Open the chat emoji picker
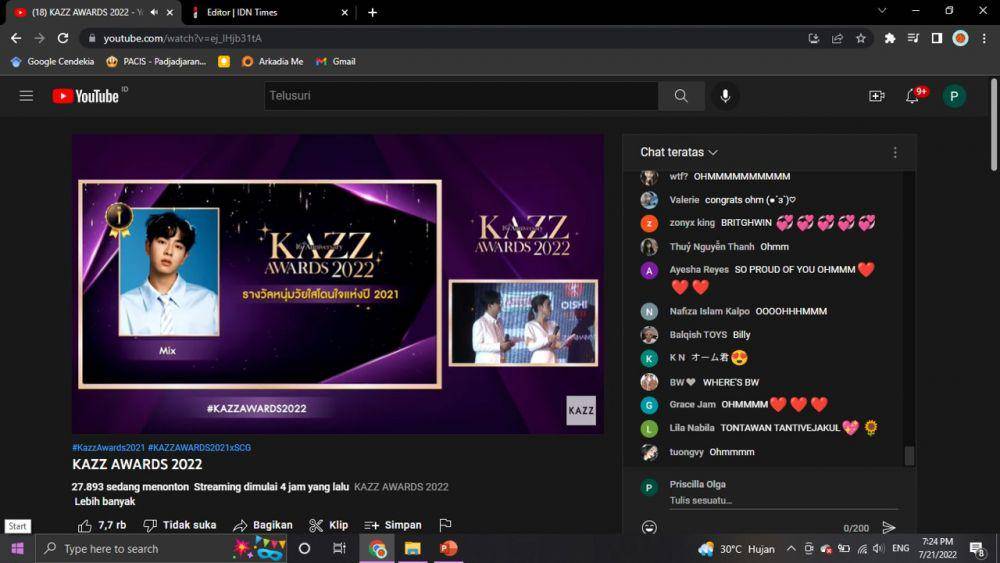The width and height of the screenshot is (1000, 563). point(649,527)
